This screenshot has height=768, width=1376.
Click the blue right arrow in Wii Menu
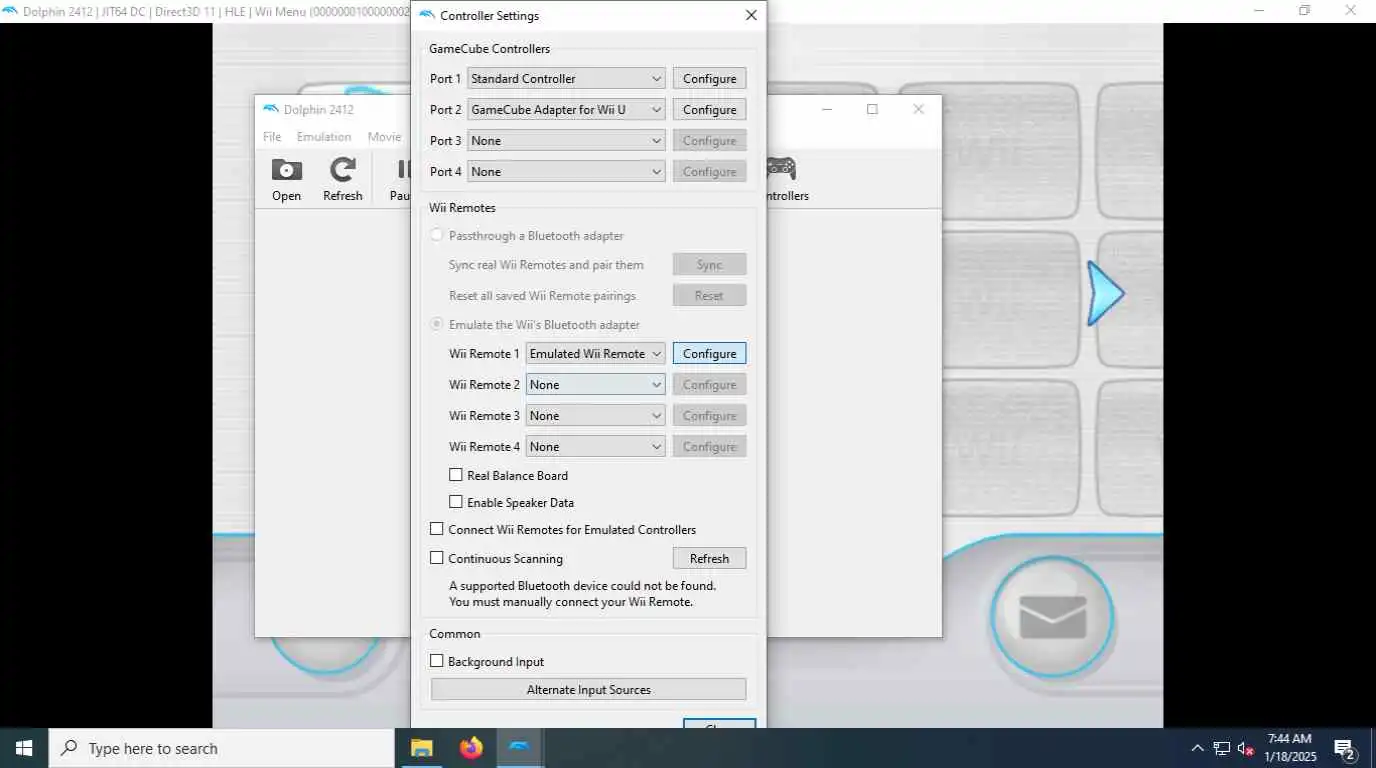click(x=1106, y=294)
